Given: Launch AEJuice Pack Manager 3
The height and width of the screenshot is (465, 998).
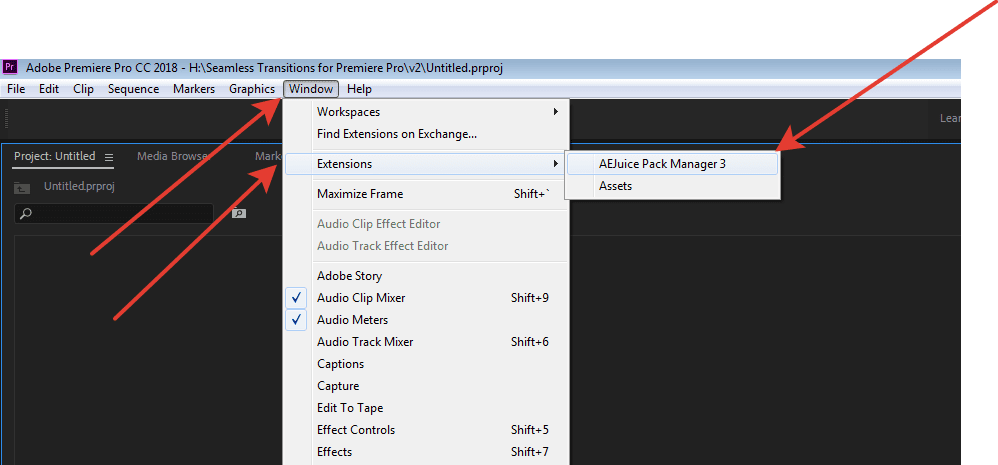Looking at the screenshot, I should click(672, 164).
